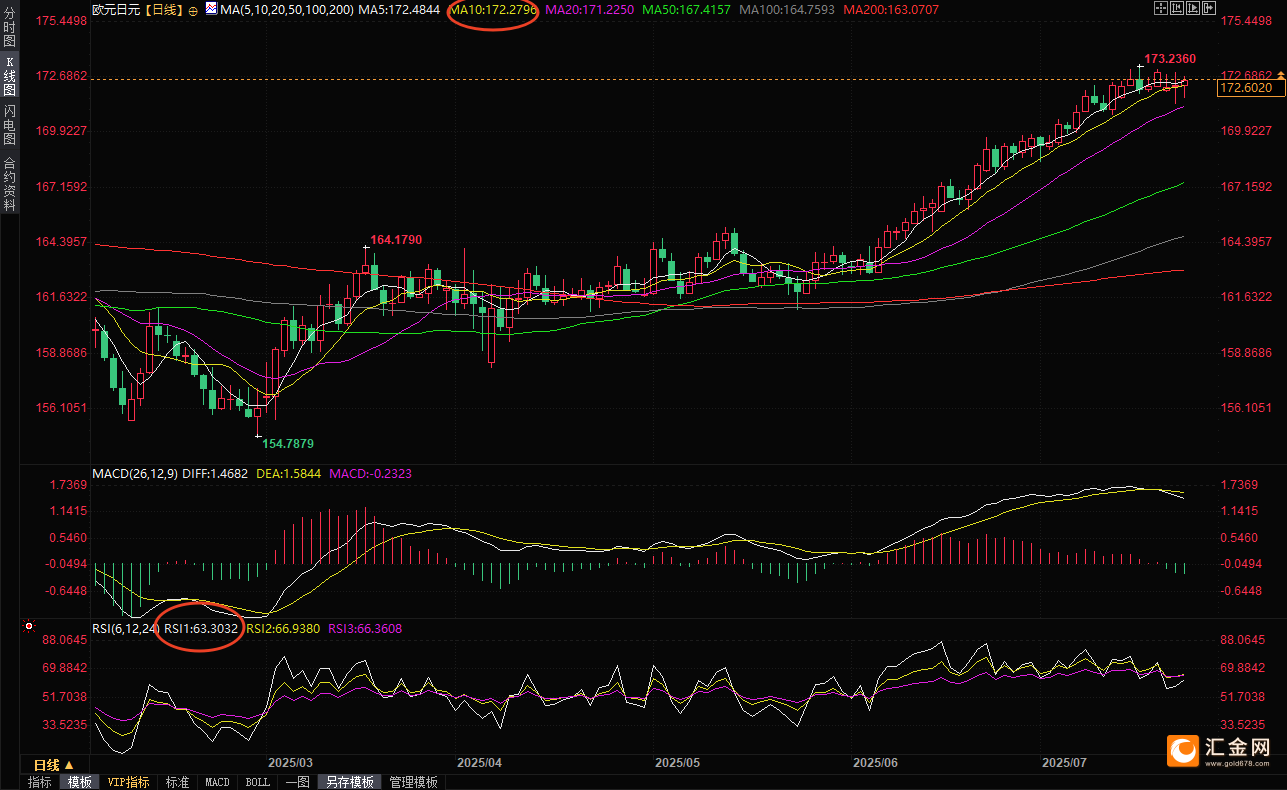
Task: Apply the BOLL template
Action: pos(257,782)
